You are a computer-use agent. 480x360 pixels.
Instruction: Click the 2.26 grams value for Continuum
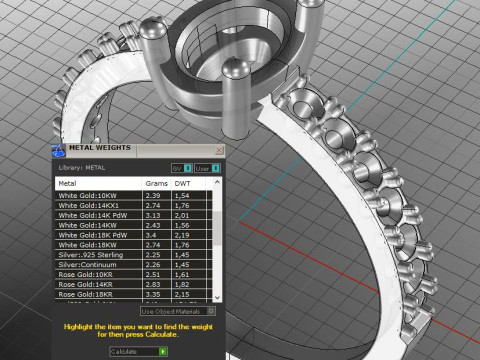[153, 265]
